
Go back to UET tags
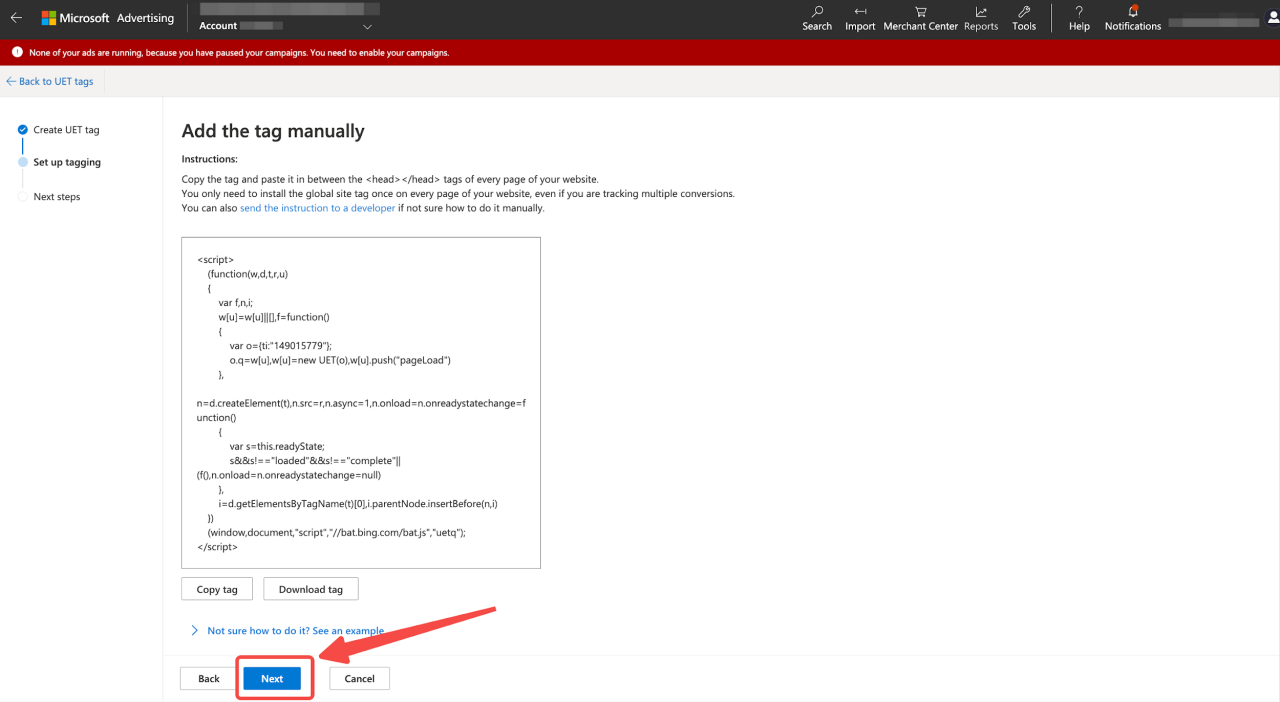pos(50,81)
